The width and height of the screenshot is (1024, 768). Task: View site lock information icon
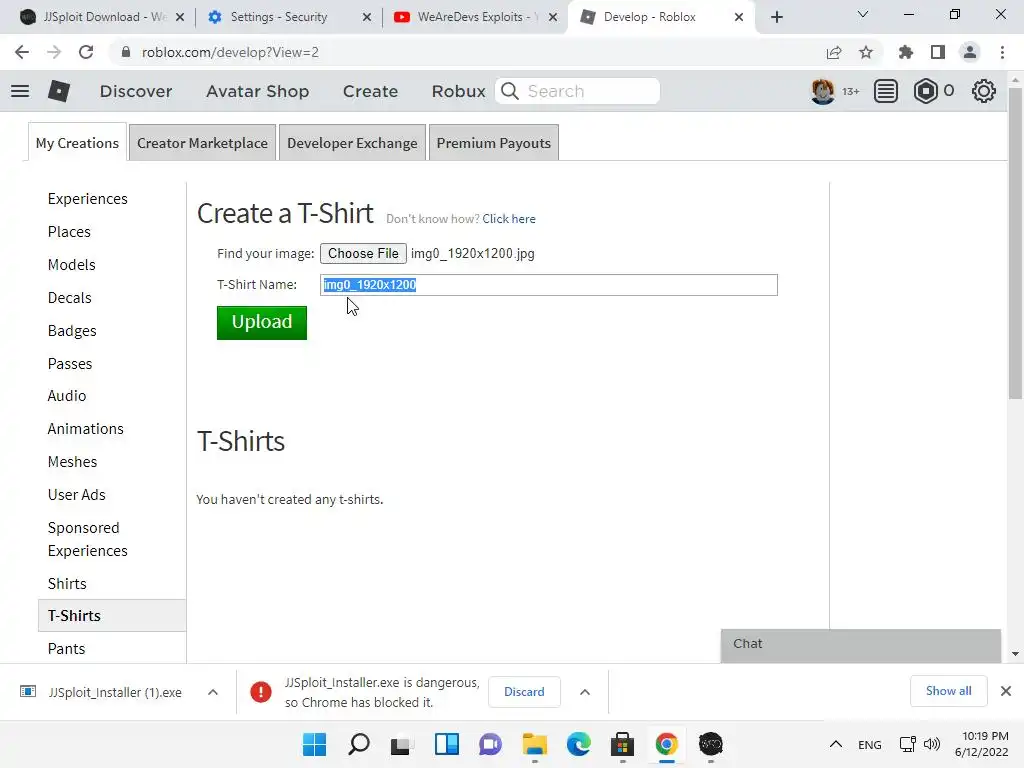click(126, 52)
